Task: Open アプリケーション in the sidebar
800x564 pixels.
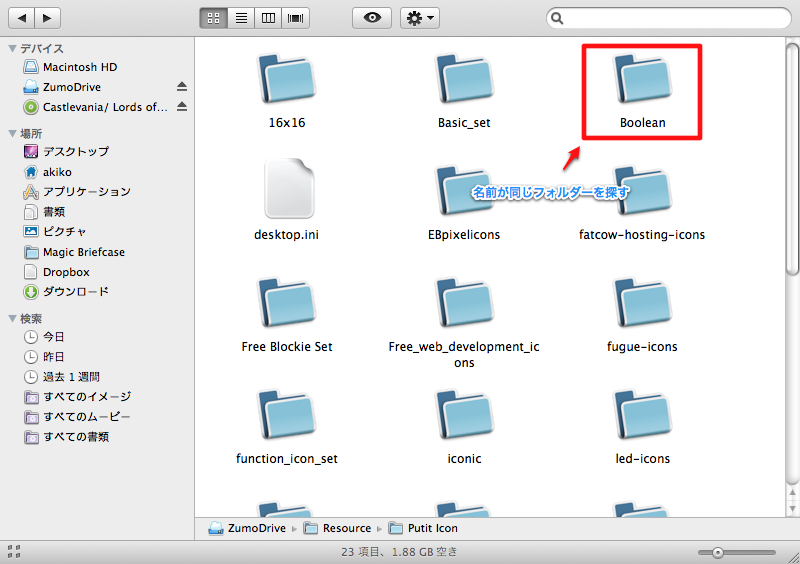Action: [x=77, y=192]
